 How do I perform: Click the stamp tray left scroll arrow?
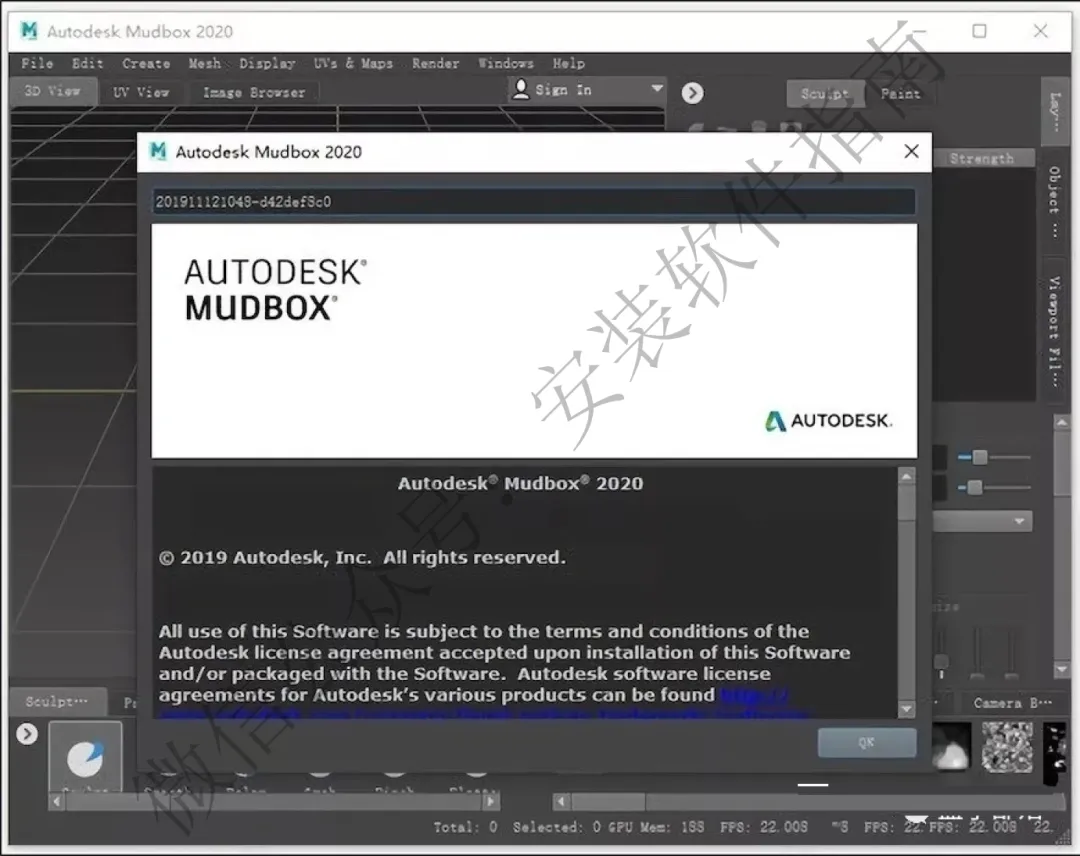pos(561,802)
